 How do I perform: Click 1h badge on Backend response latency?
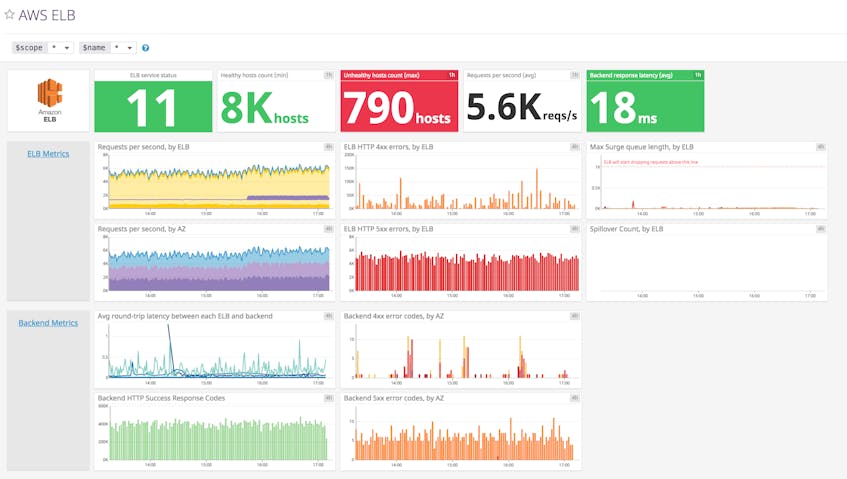point(698,75)
